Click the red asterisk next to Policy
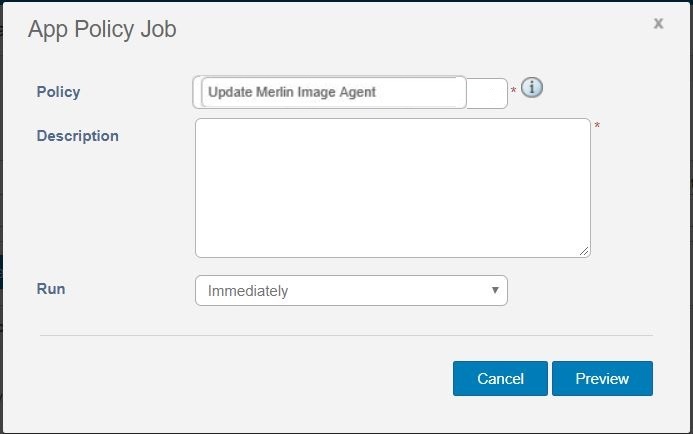The width and height of the screenshot is (693, 434). 514,91
